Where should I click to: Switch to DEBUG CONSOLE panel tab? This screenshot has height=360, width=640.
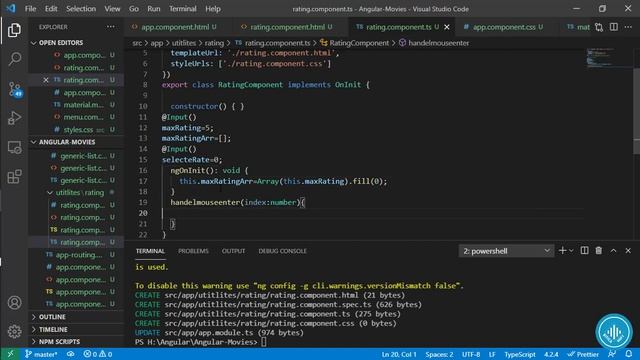tap(282, 251)
